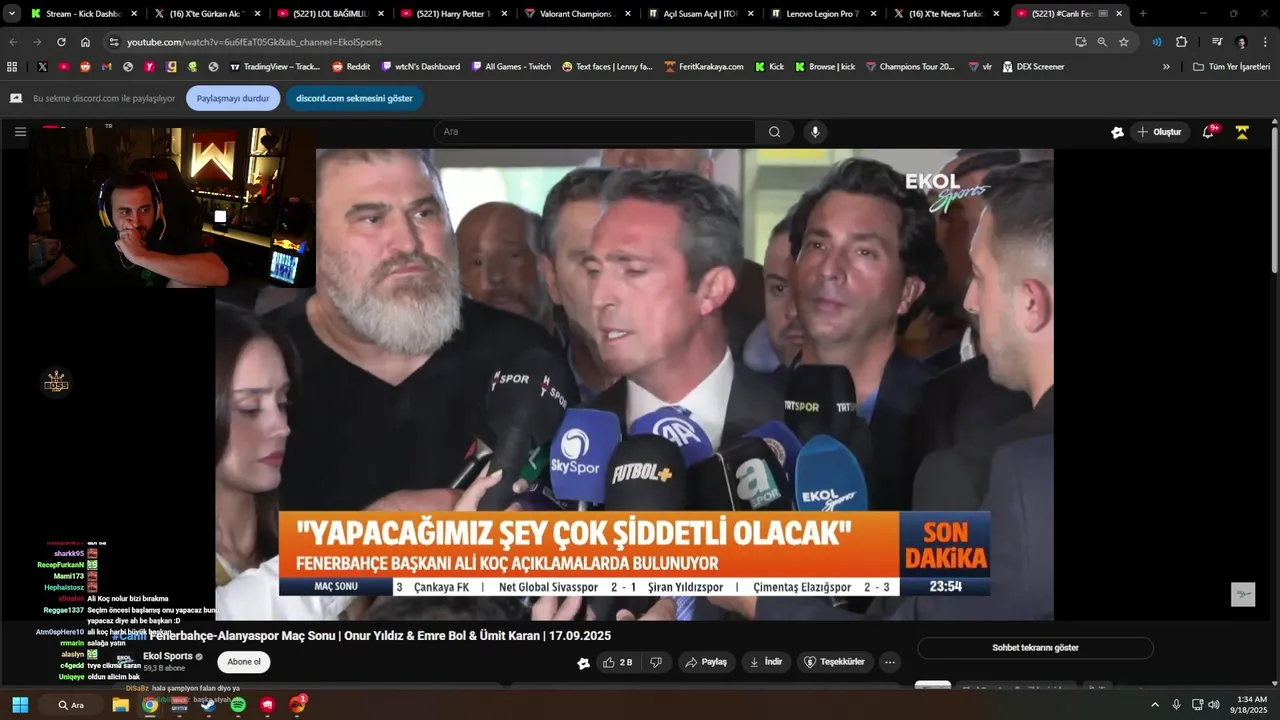Screen dimensions: 1280x720
Task: Expand the bookmarks overflow chevron
Action: point(1166,67)
